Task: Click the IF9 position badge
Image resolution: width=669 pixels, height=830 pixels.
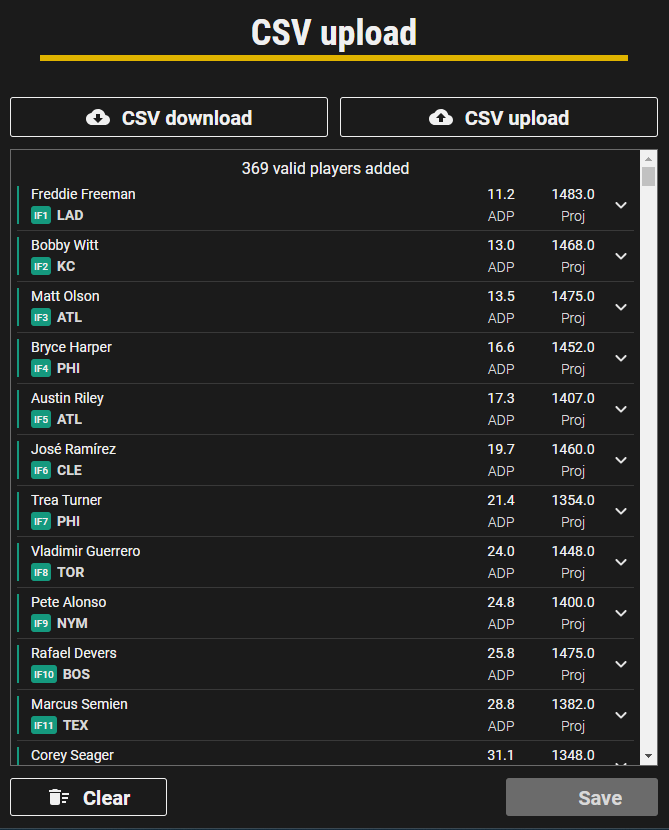Action: (41, 624)
